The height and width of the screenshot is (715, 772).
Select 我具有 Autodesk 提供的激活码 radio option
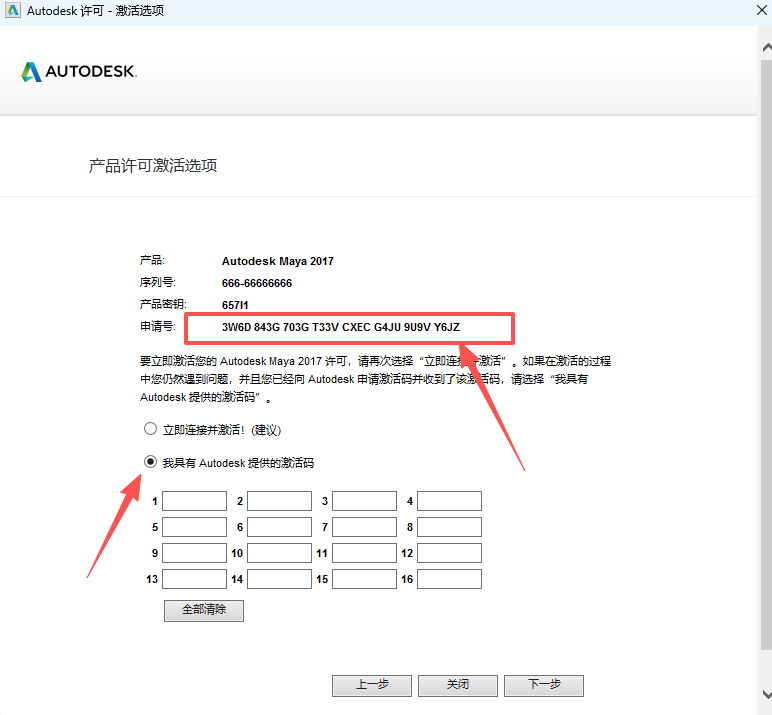150,462
